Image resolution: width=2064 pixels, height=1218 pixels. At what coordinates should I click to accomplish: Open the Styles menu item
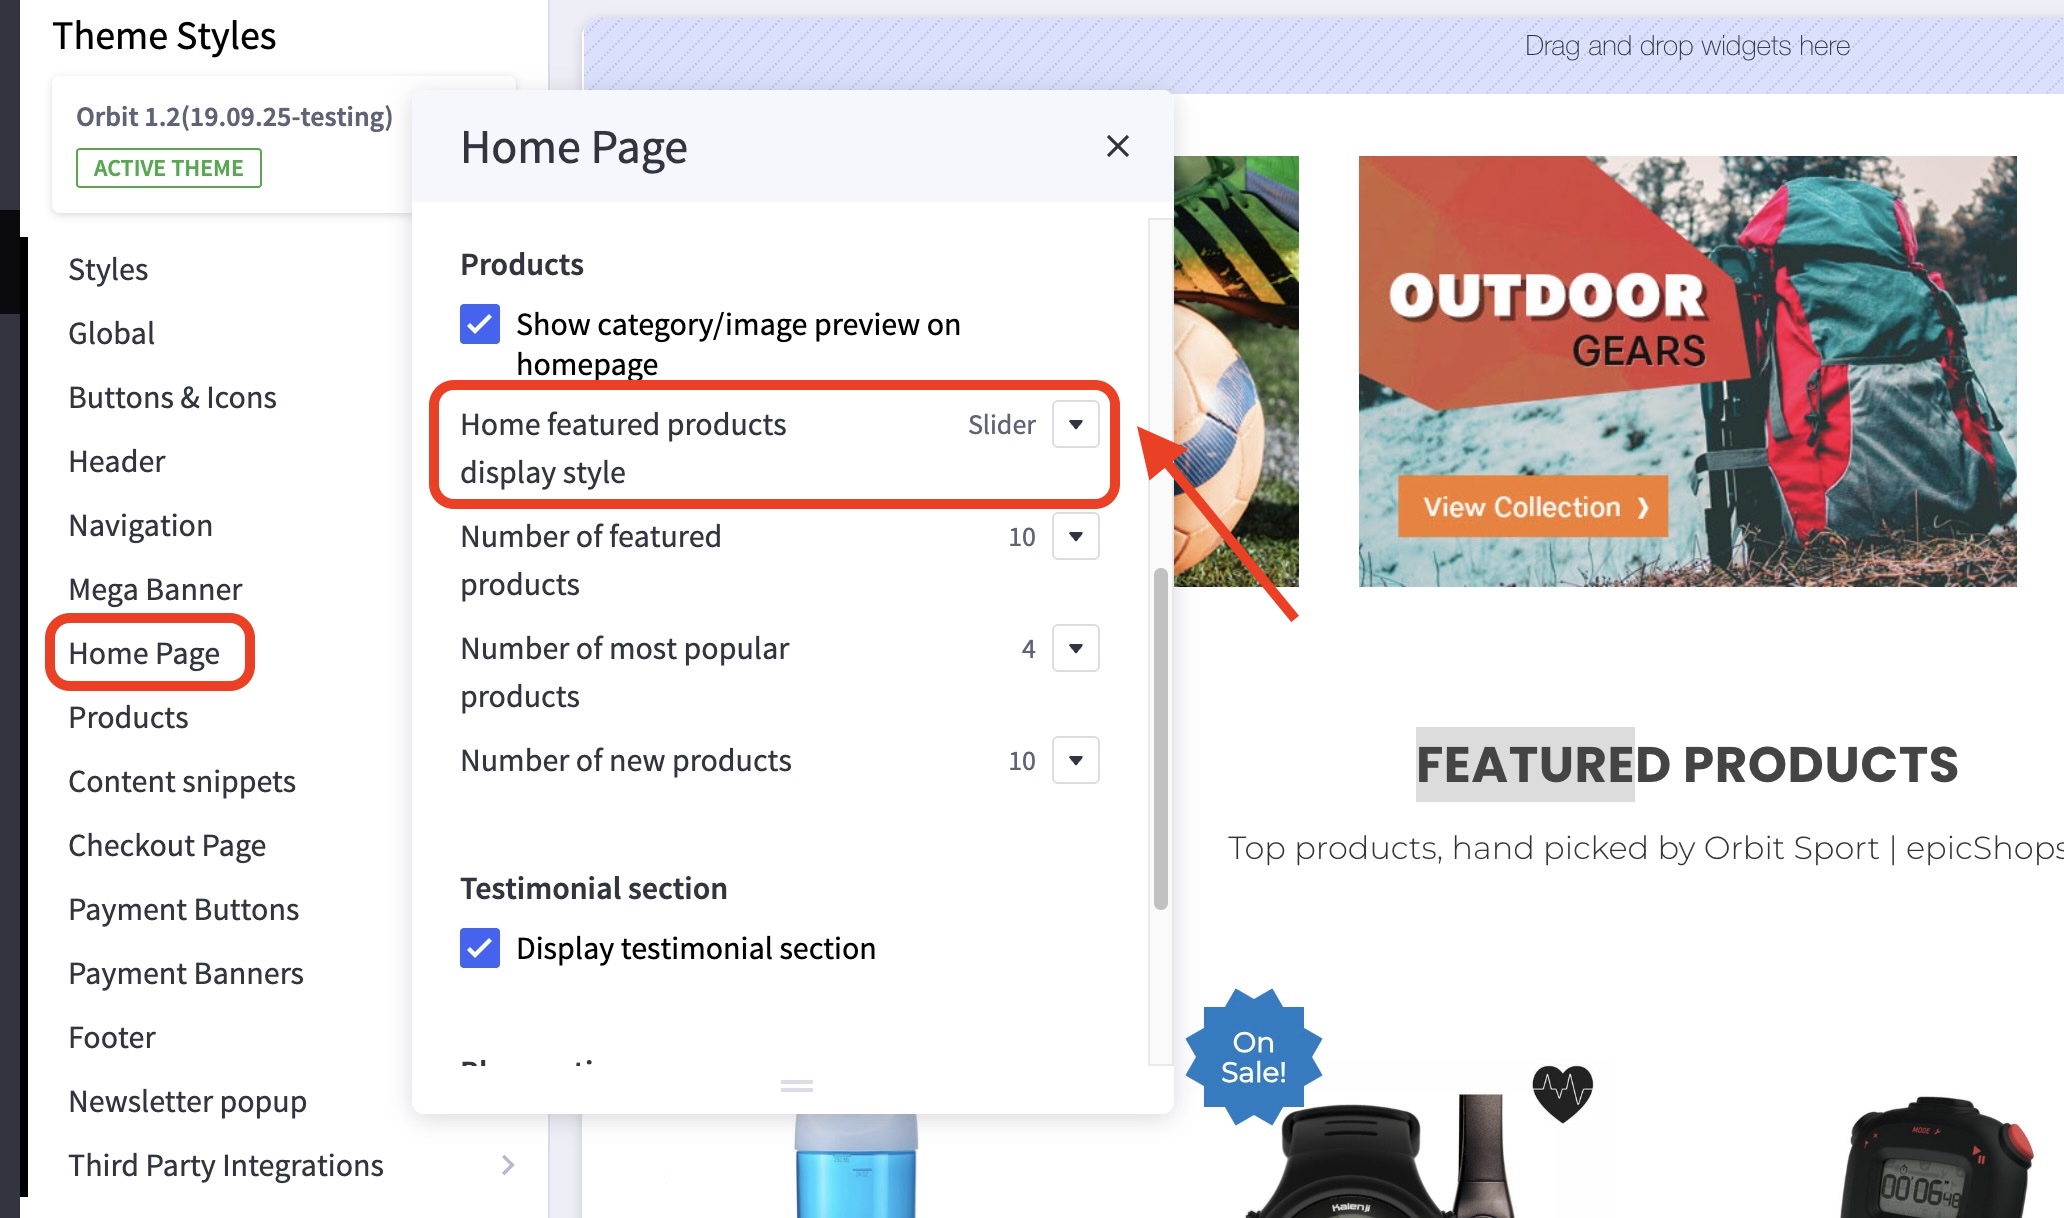[108, 269]
